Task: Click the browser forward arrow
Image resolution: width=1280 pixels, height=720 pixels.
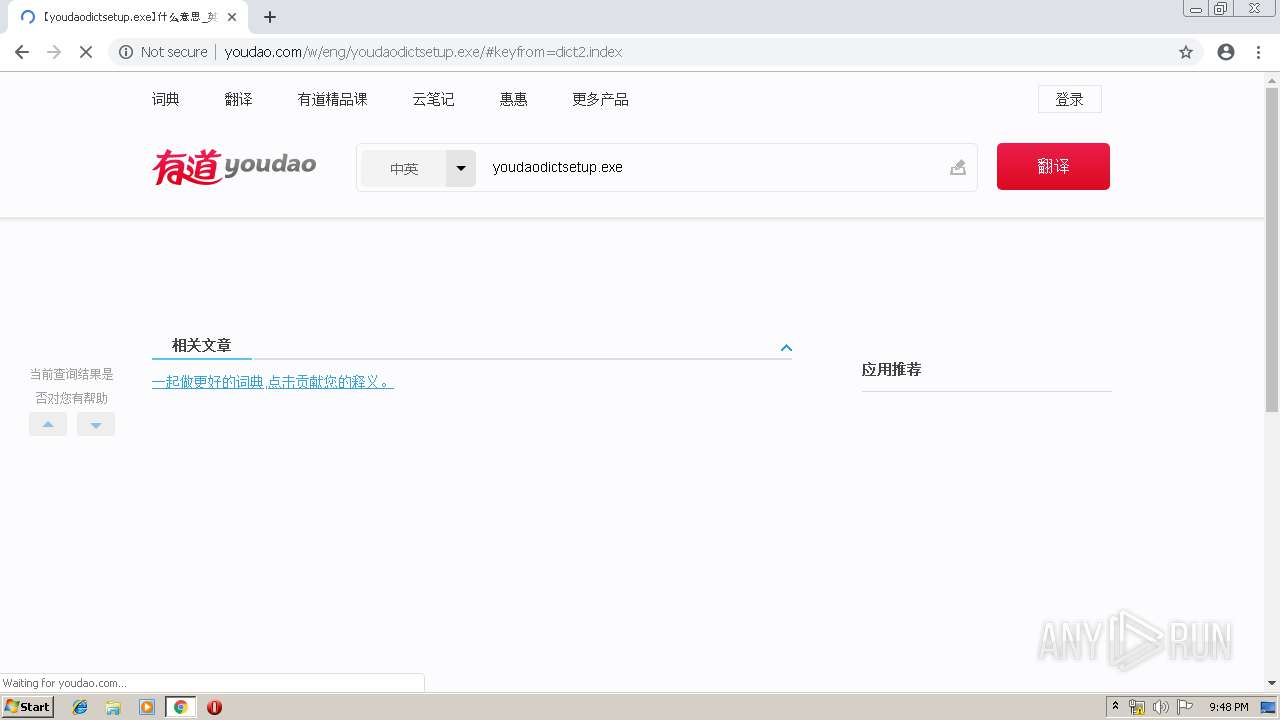Action: tap(54, 52)
